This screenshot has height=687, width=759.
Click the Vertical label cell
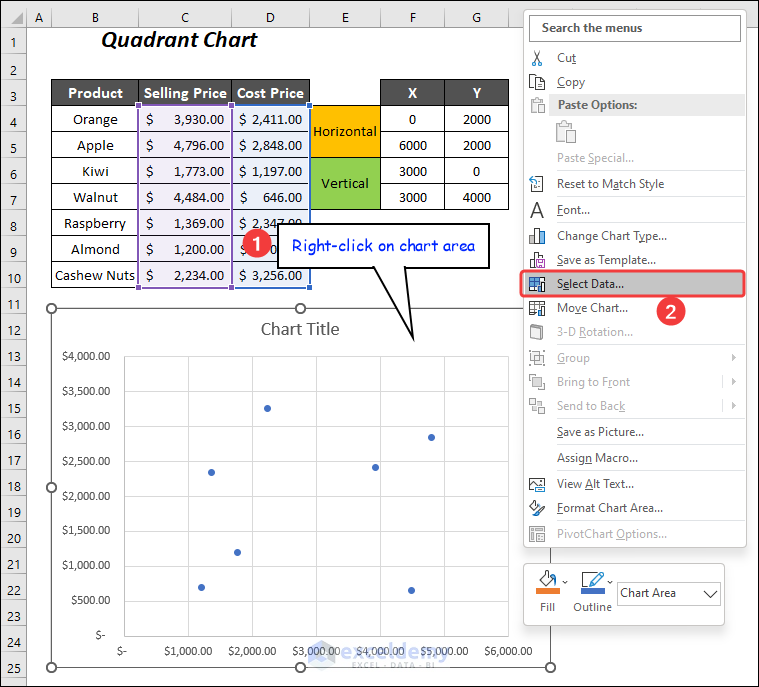coord(345,184)
